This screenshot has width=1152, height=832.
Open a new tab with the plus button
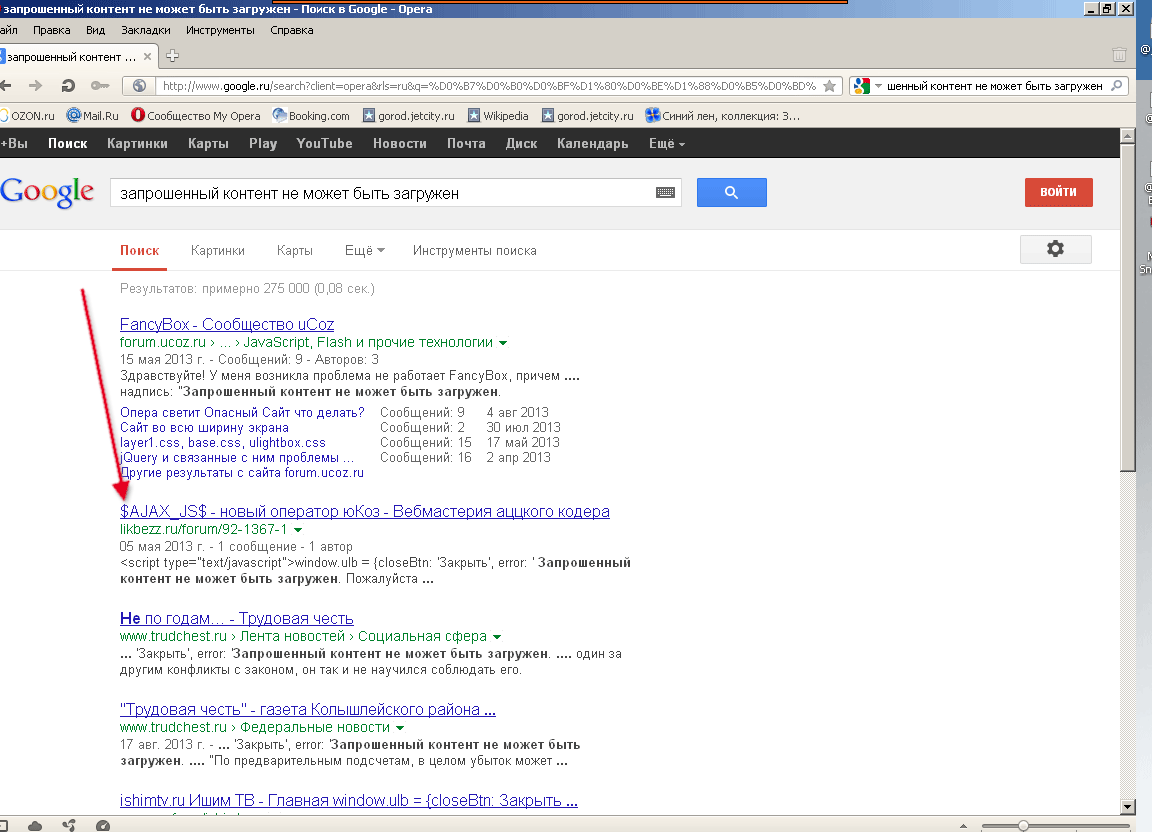tap(173, 56)
